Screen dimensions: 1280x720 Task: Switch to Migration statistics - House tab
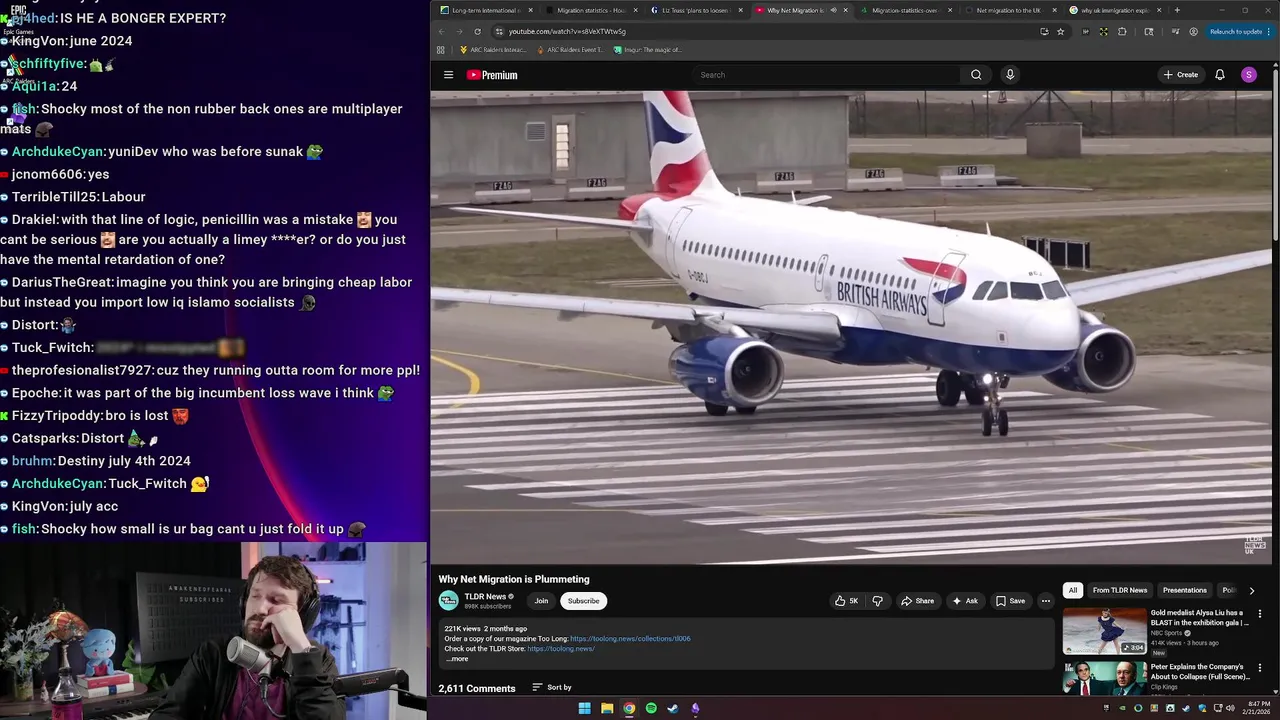point(591,10)
